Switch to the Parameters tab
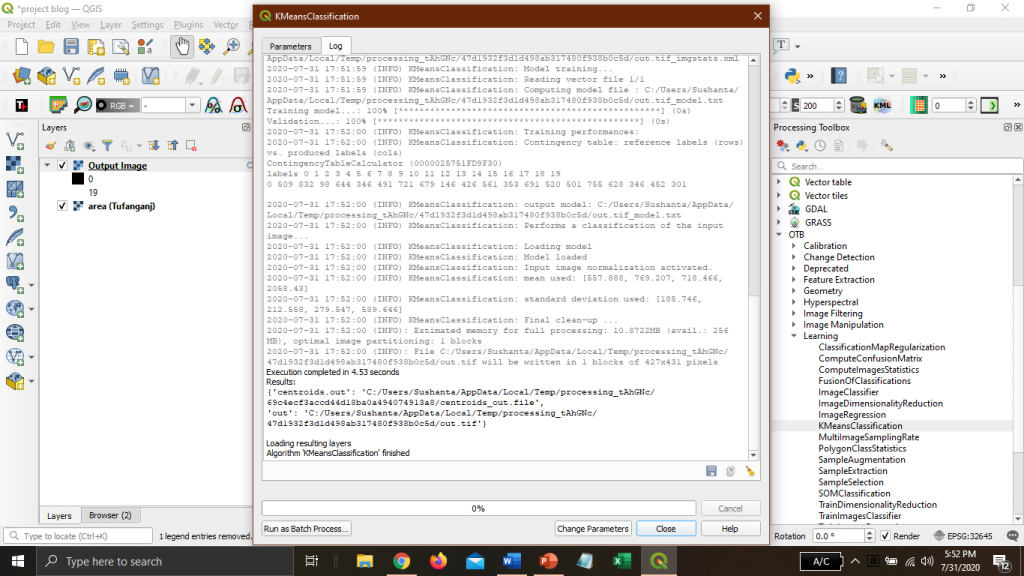The width and height of the screenshot is (1024, 576). click(x=290, y=46)
